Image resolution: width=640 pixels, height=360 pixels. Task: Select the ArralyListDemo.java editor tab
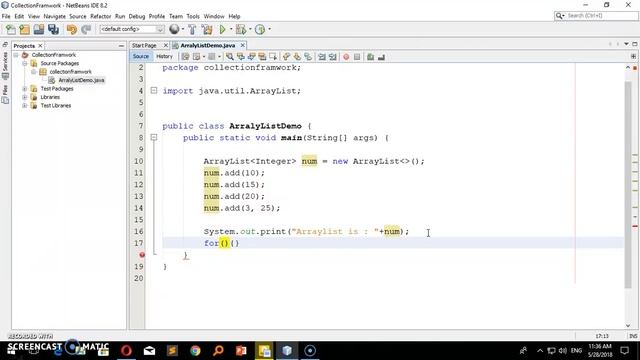pos(208,45)
